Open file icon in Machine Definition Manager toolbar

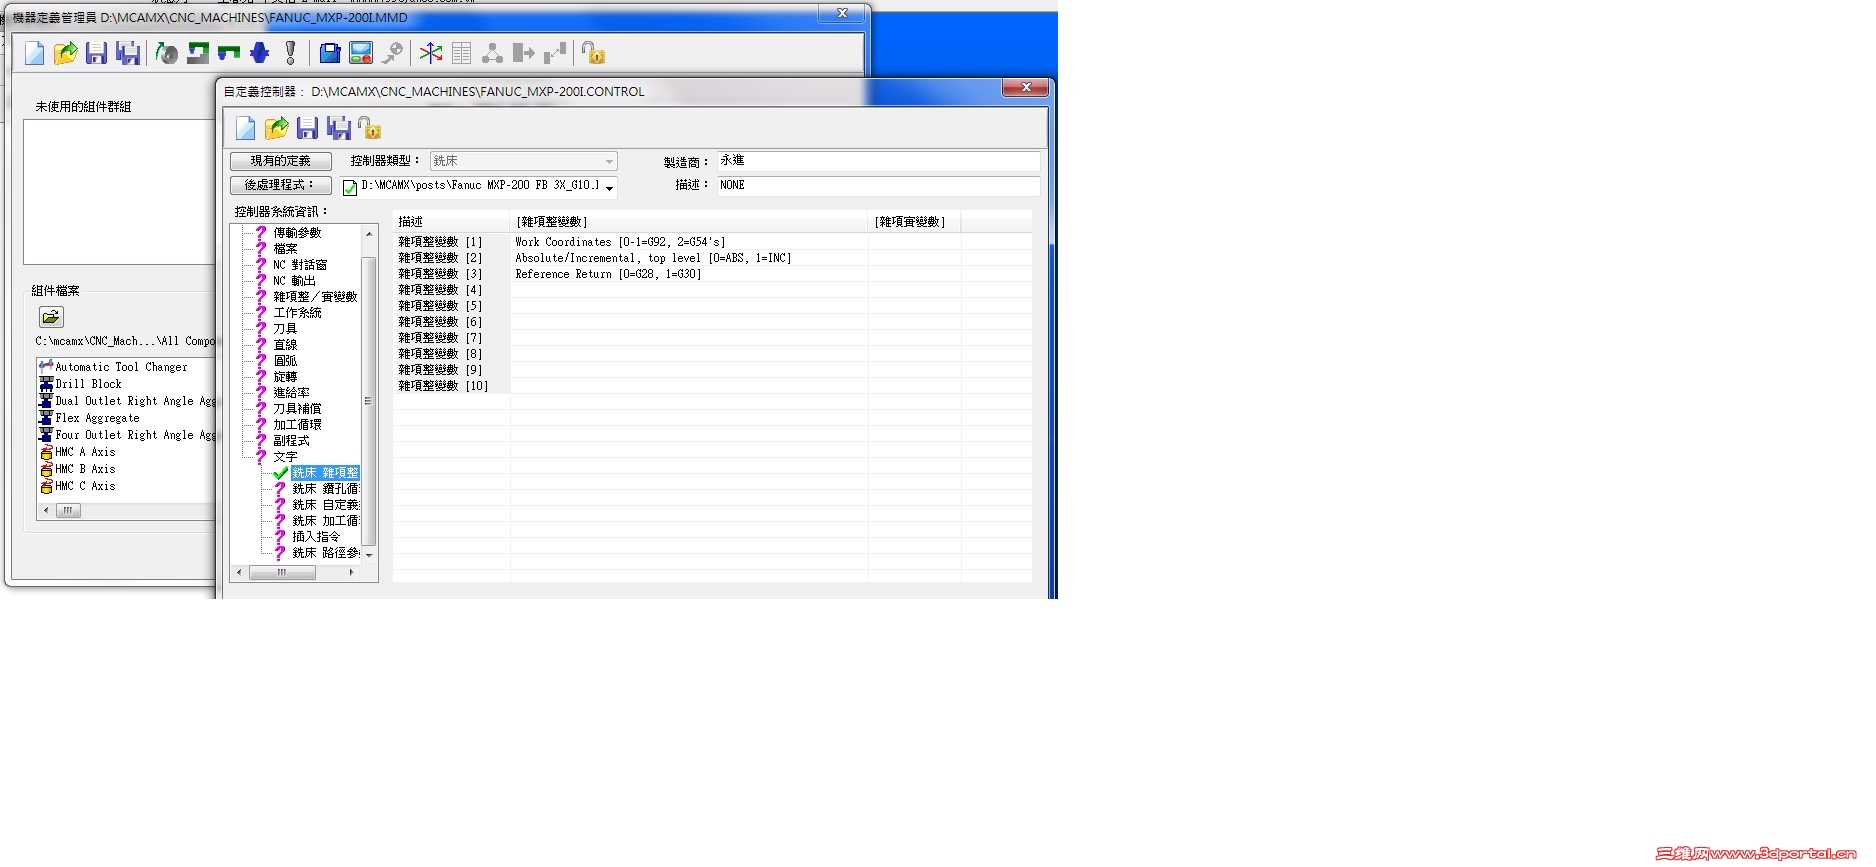[65, 53]
